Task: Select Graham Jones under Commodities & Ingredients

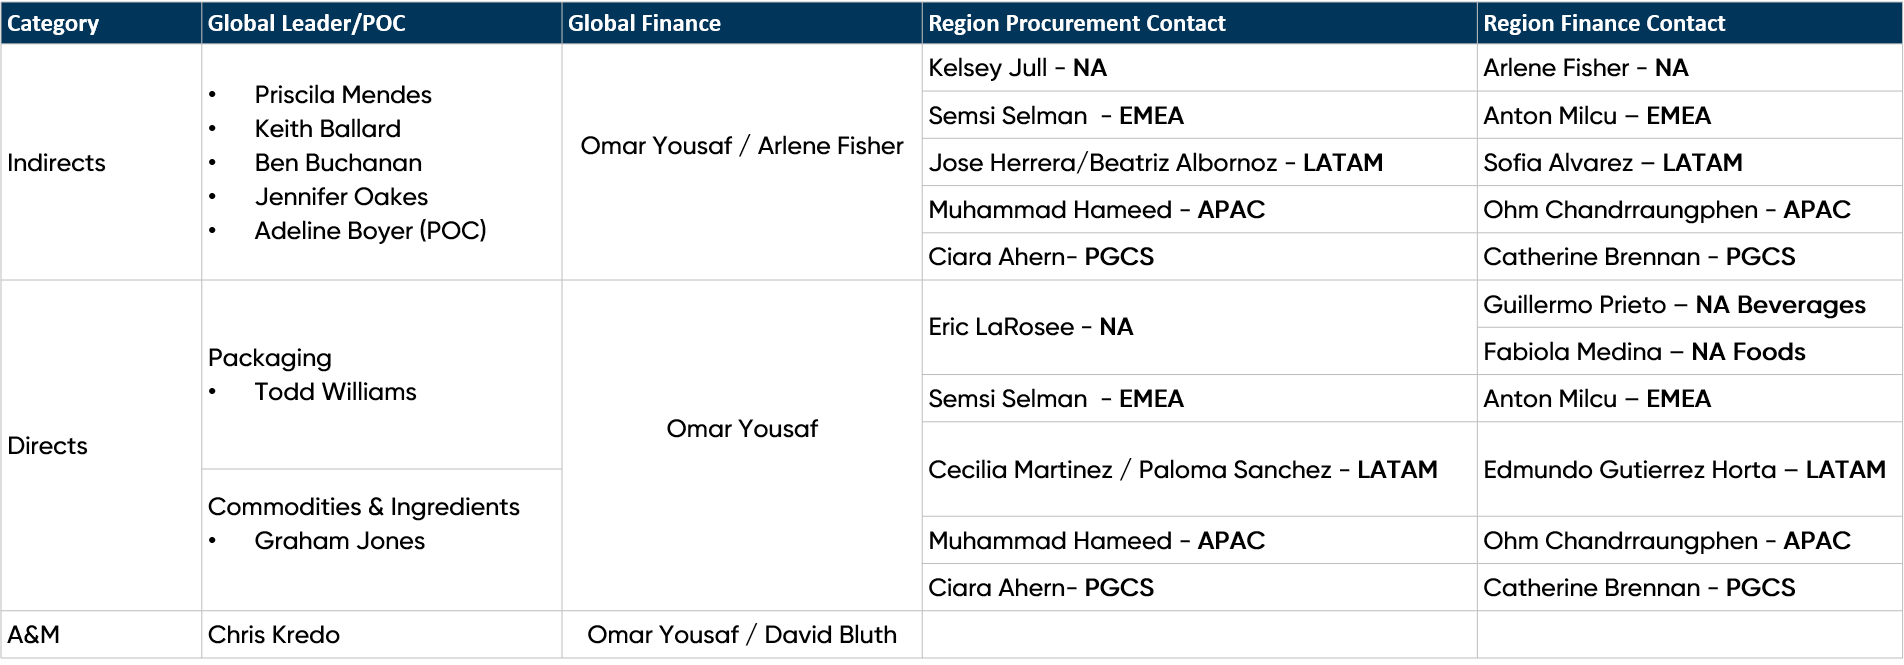Action: point(339,540)
